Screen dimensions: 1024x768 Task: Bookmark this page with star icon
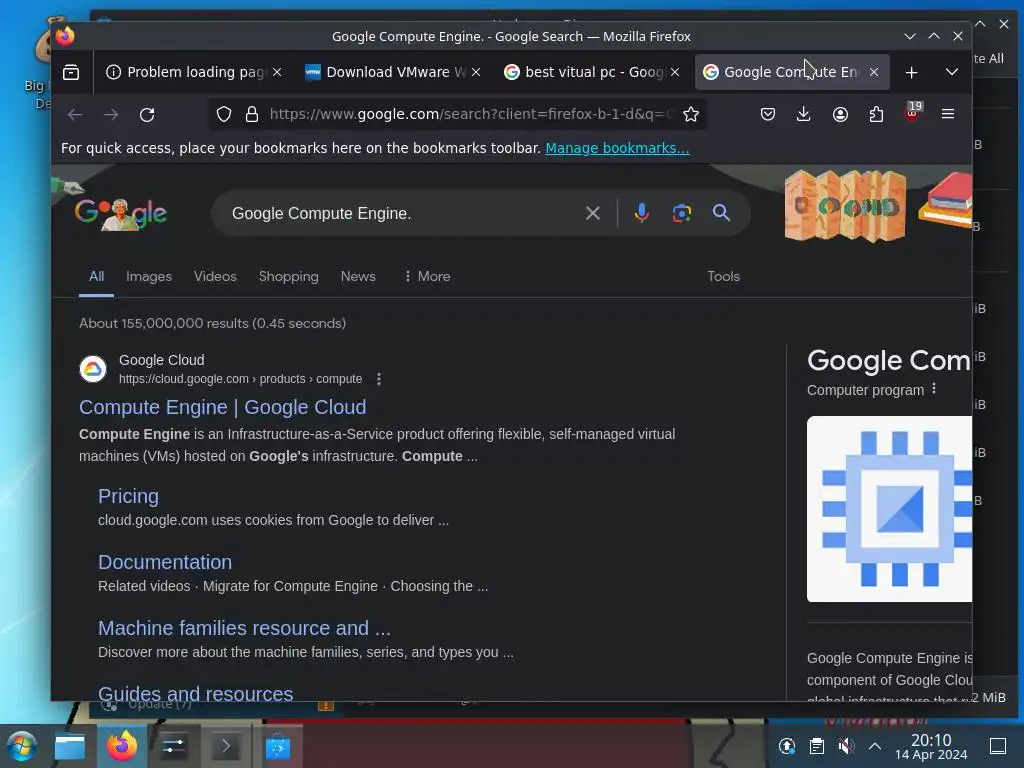click(x=691, y=114)
